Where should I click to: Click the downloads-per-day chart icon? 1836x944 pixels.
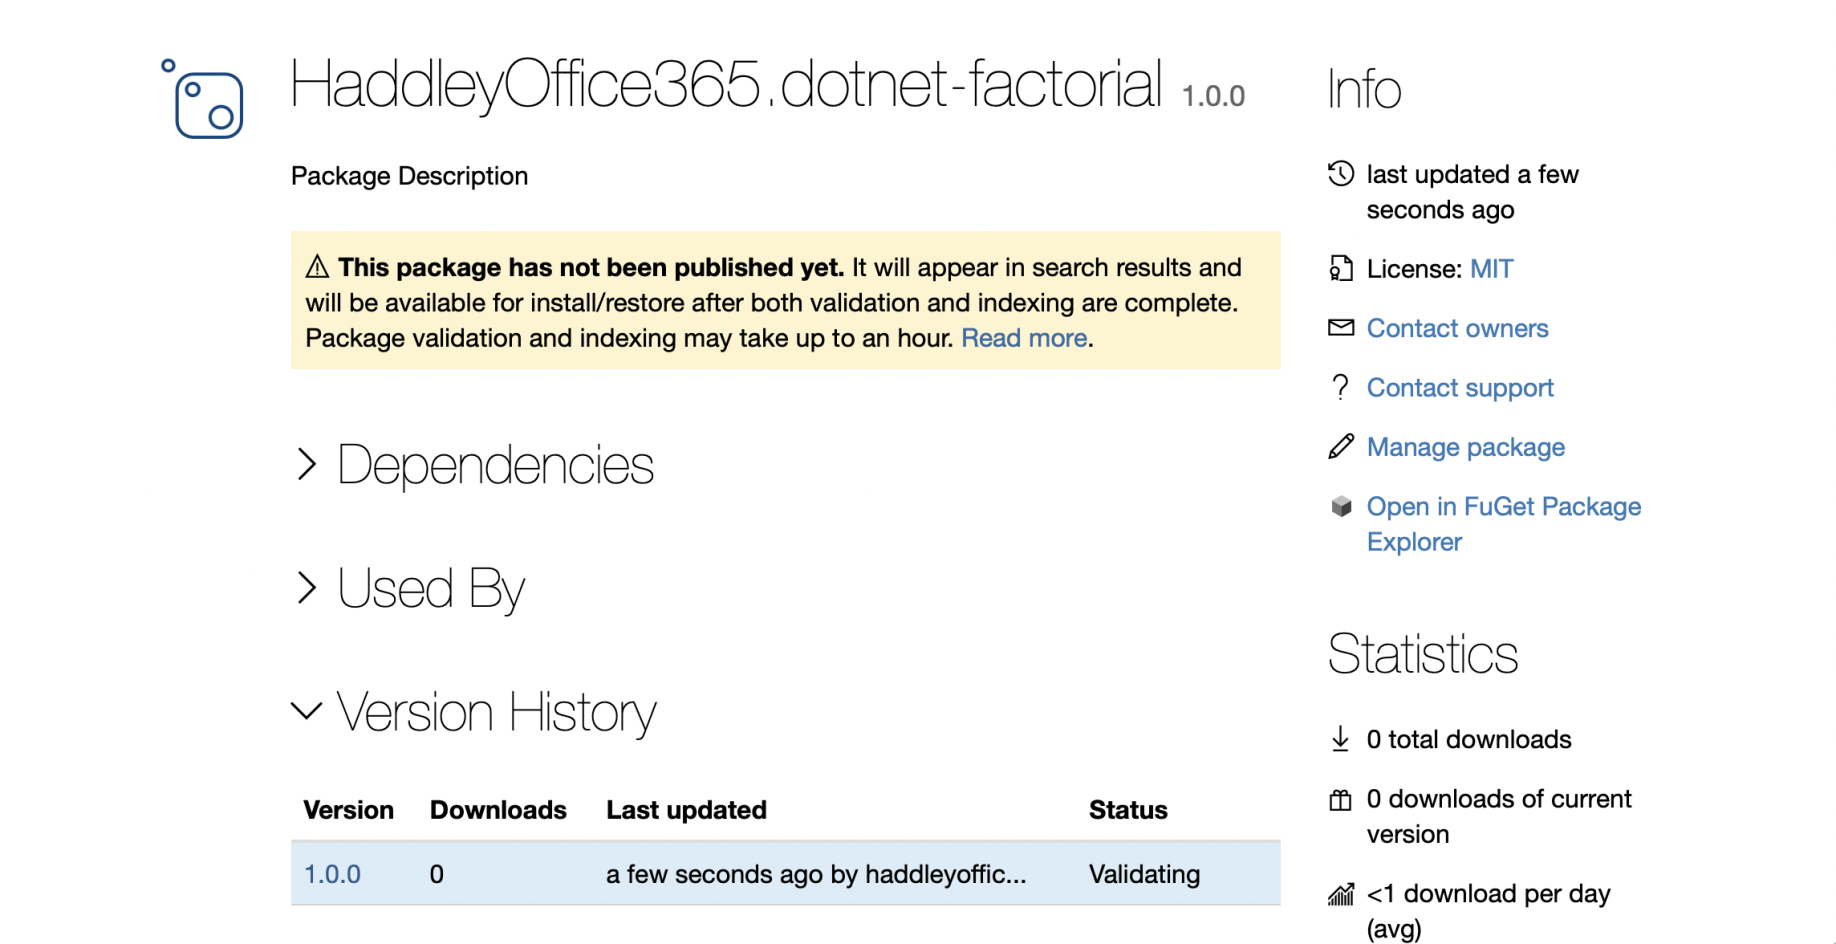coord(1341,895)
